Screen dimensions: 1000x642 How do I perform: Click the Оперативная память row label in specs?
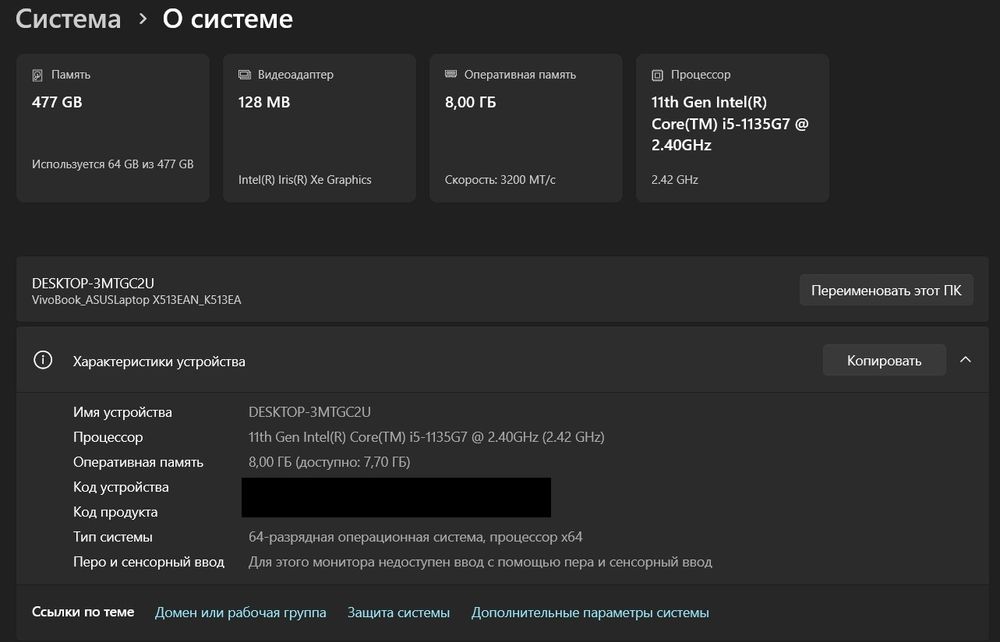[x=138, y=462]
